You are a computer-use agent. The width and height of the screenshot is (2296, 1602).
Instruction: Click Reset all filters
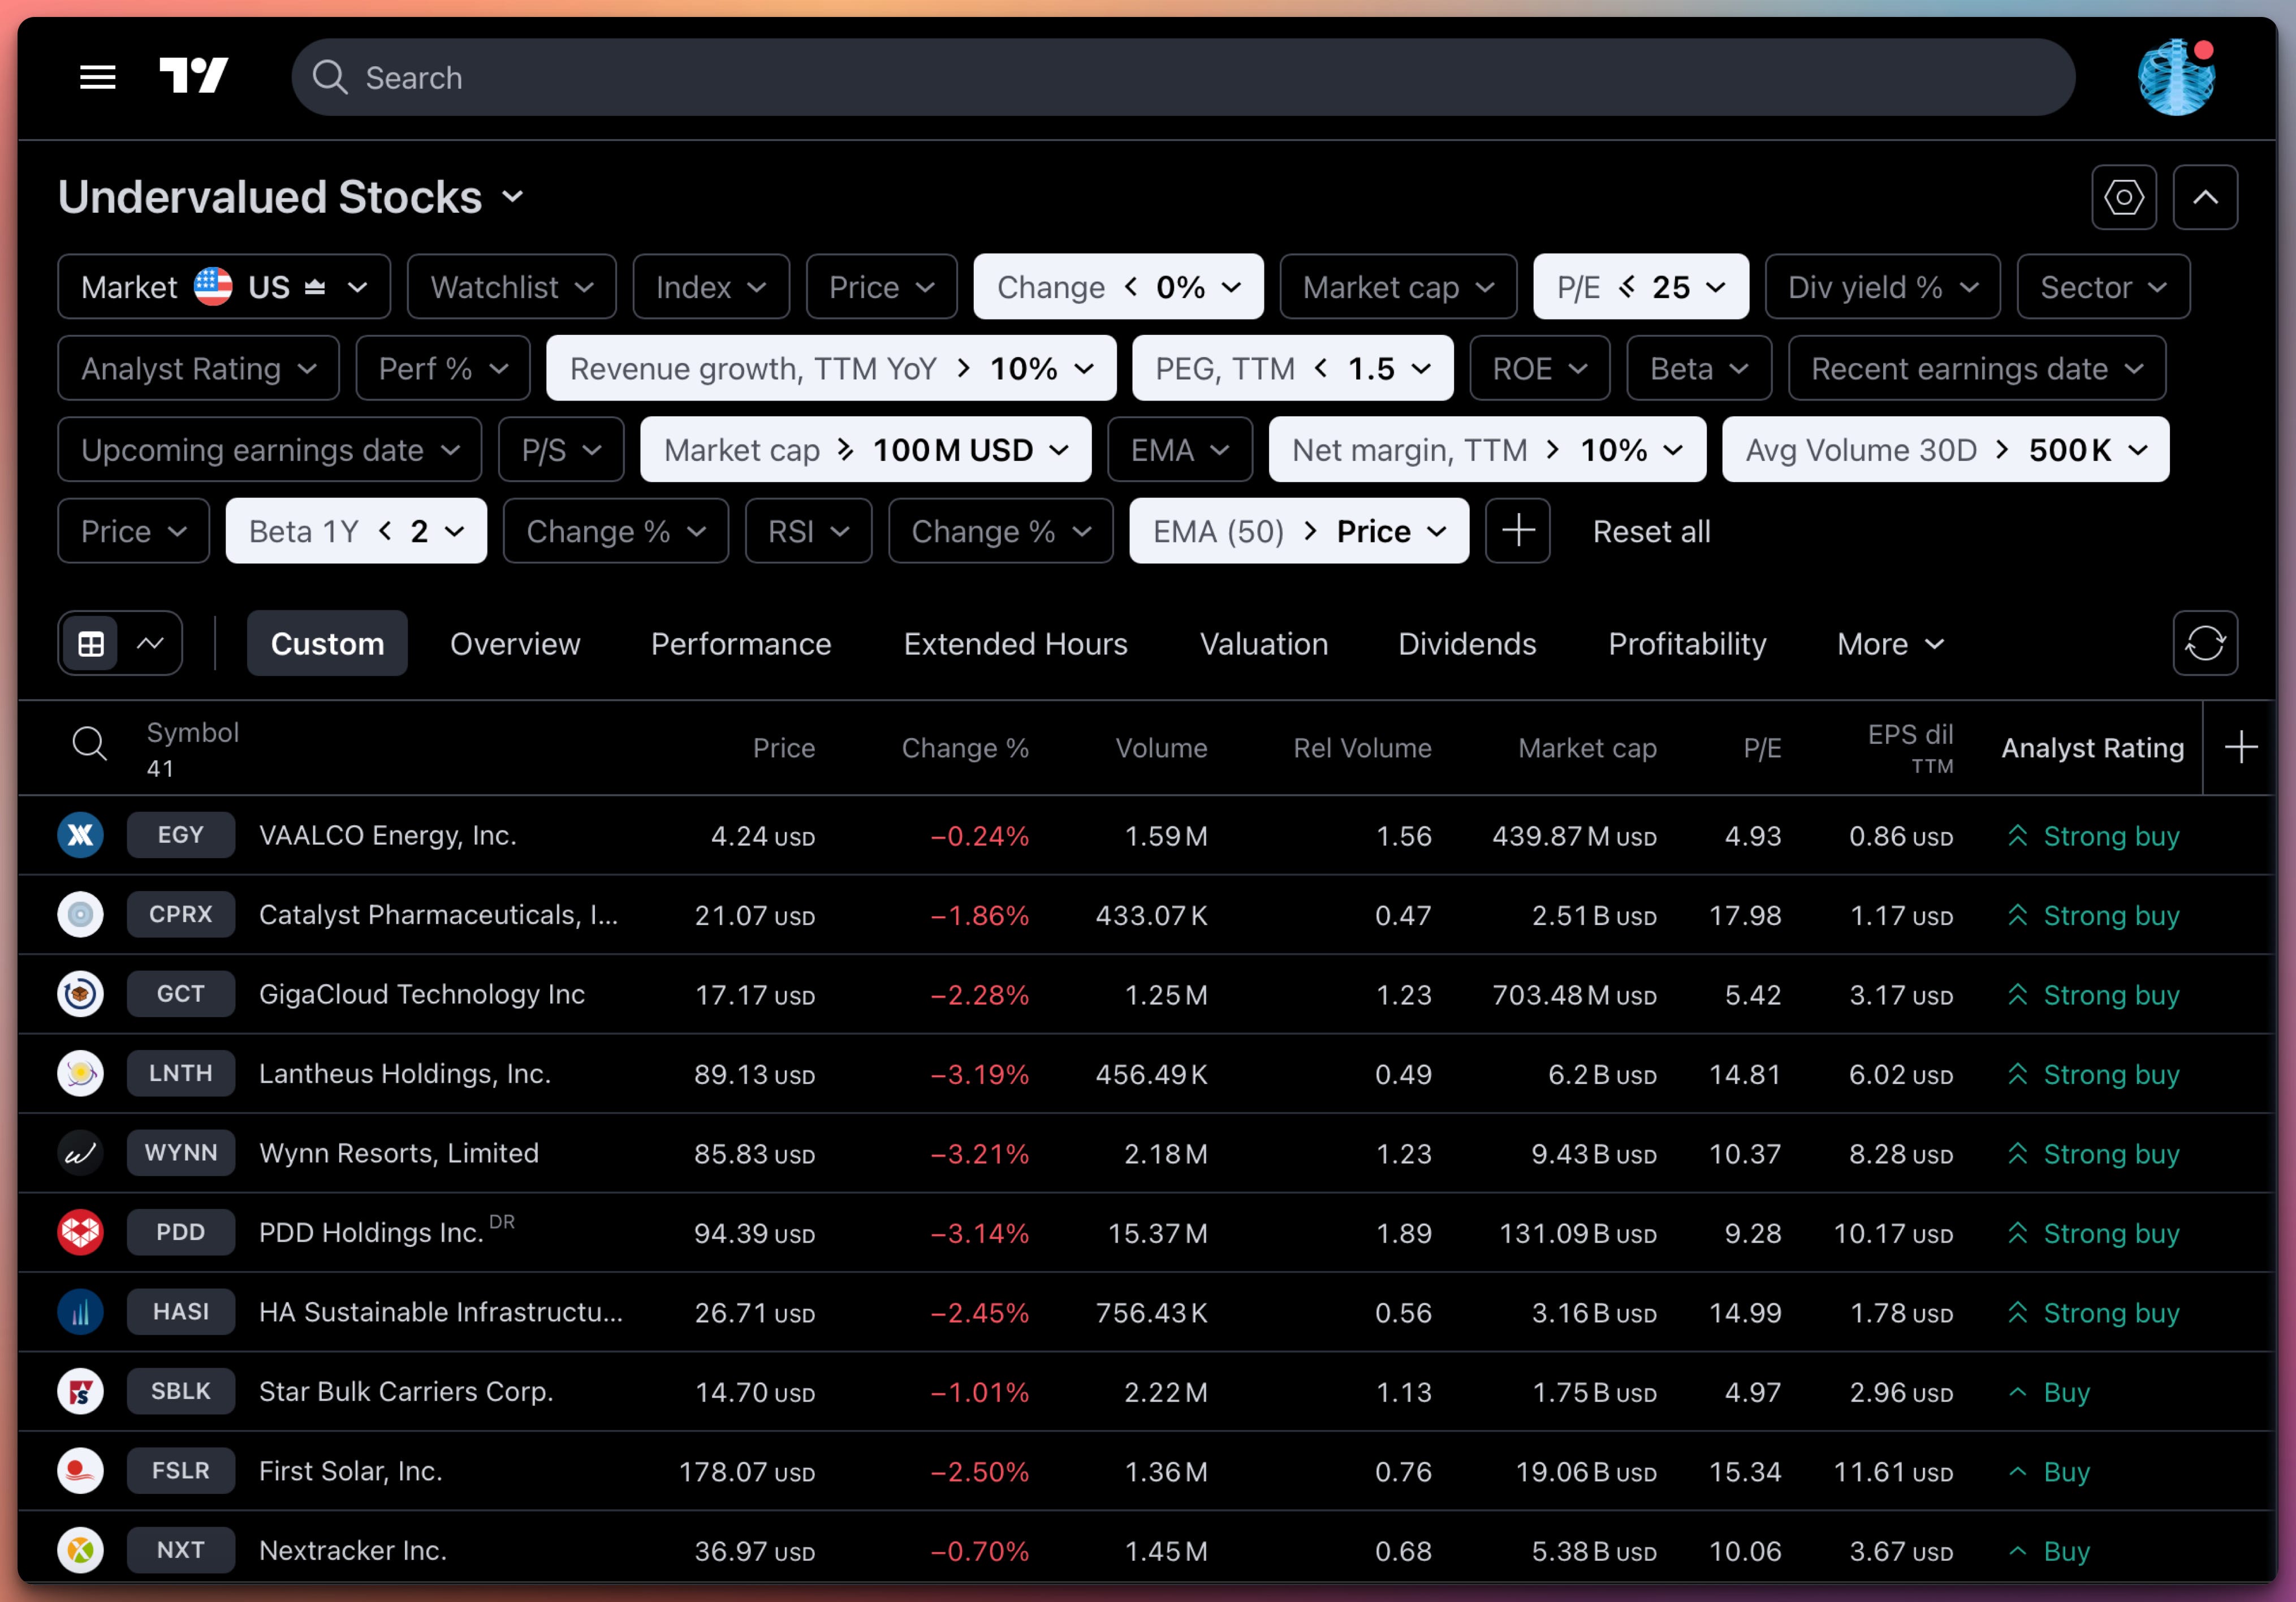pyautogui.click(x=1651, y=531)
